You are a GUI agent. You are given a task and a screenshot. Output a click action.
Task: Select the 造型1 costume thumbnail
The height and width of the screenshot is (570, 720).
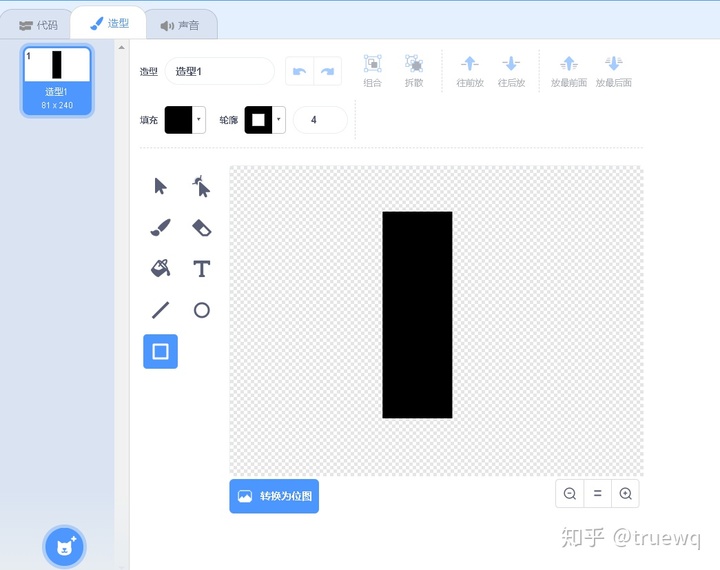(57, 80)
